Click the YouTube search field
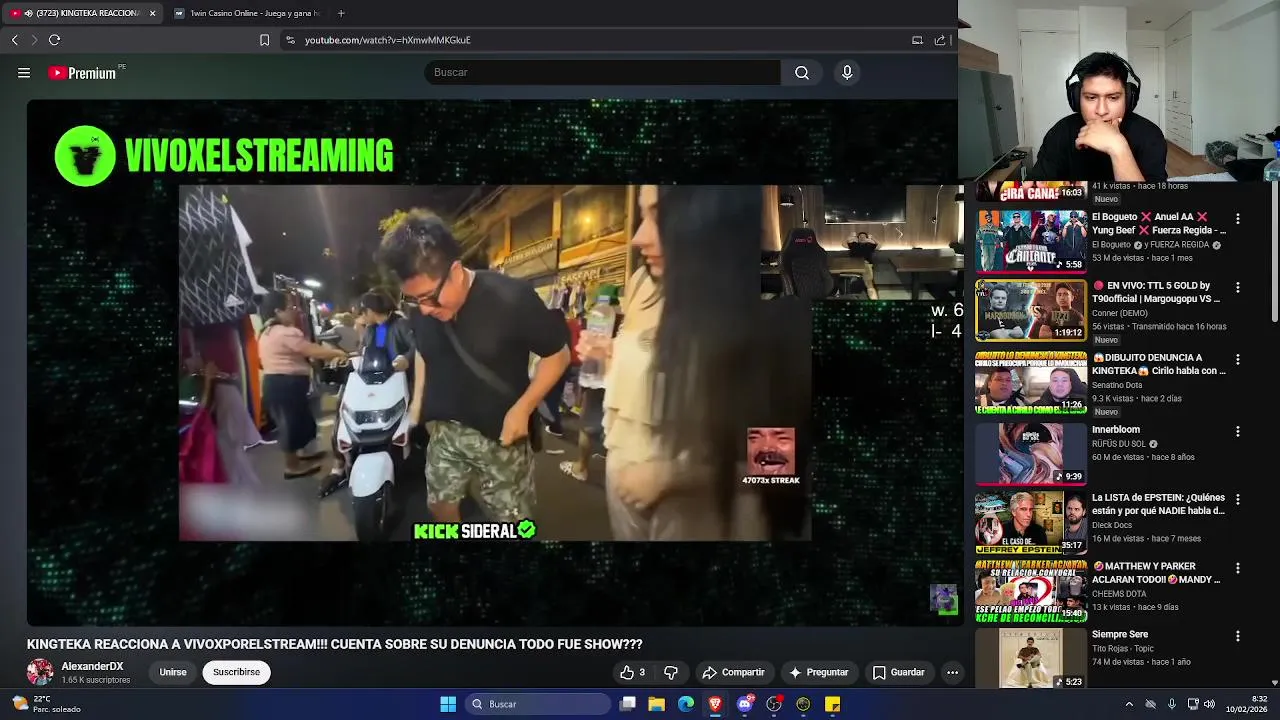The image size is (1280, 720). tap(602, 72)
